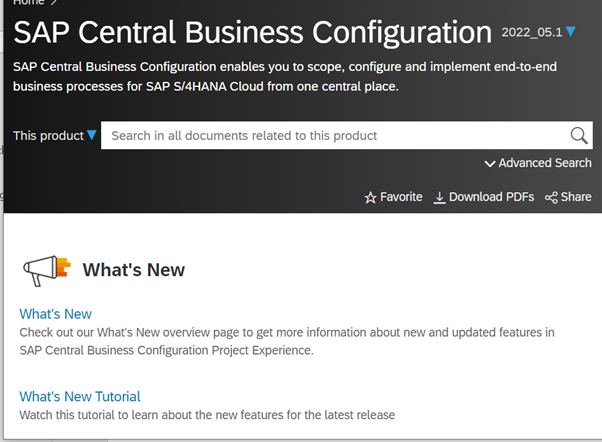Expand the Advanced Search chevron
This screenshot has height=442, width=602.
(490, 164)
